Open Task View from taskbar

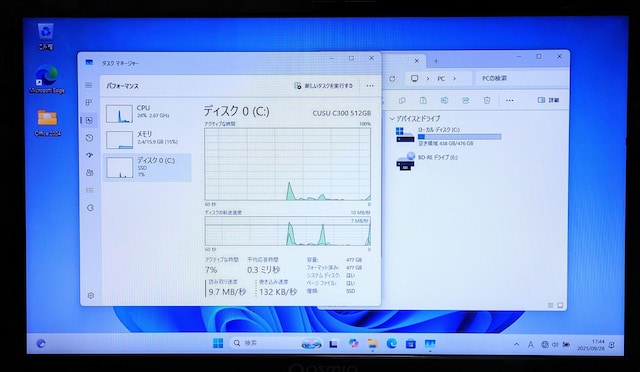(333, 344)
